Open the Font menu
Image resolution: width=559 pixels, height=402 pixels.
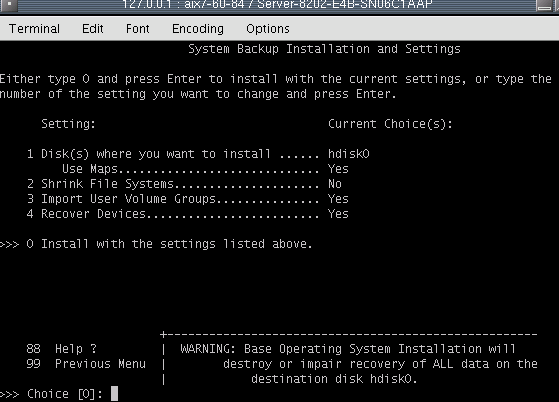click(x=138, y=29)
